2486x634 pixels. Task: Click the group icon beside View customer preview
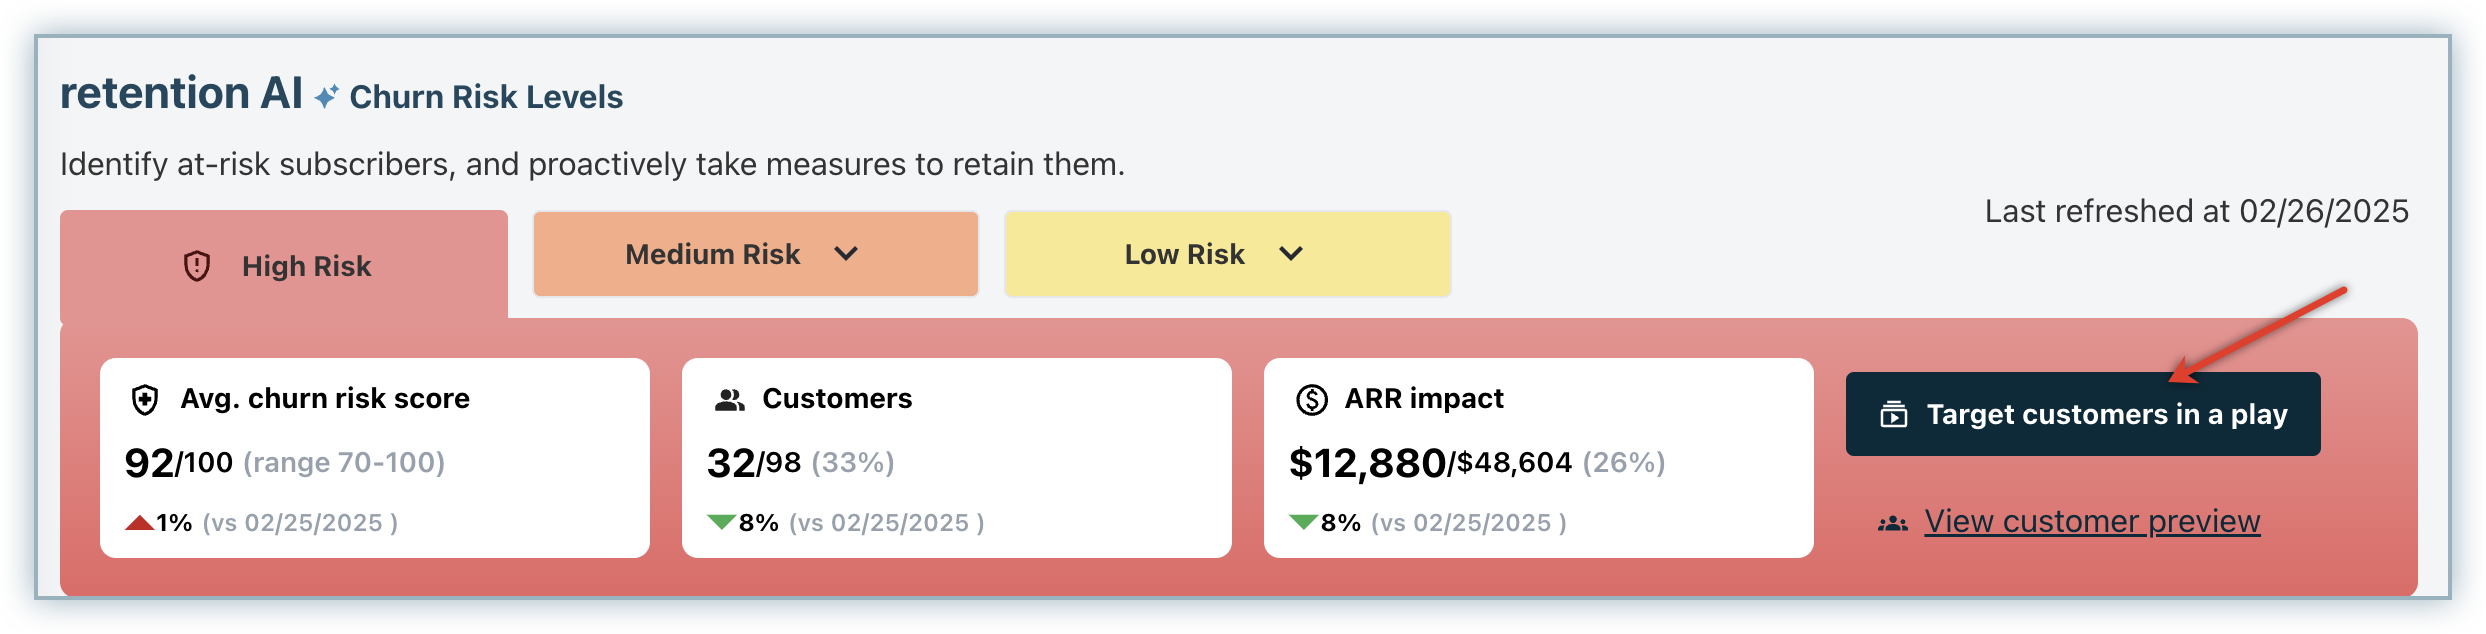click(x=1893, y=523)
